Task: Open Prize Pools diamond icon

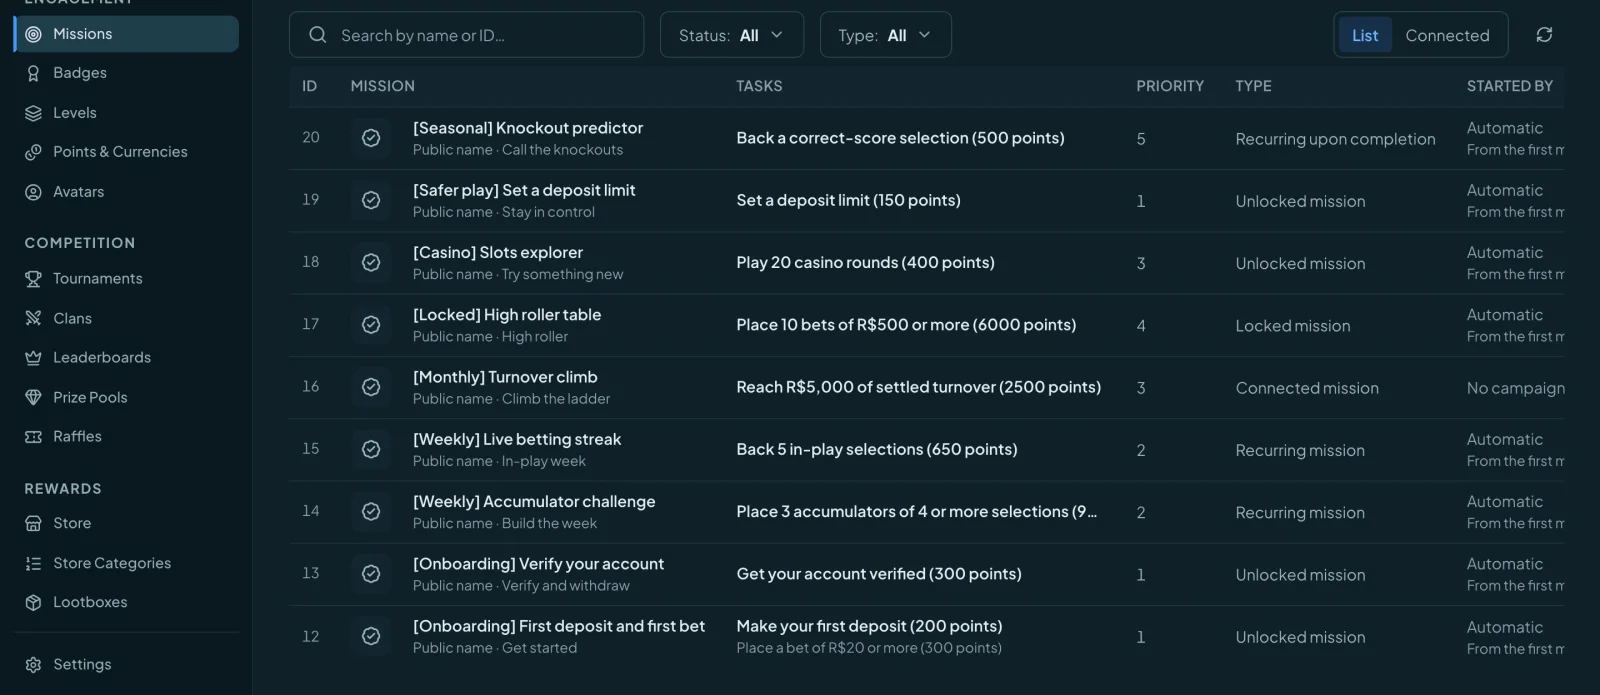Action: pos(33,397)
